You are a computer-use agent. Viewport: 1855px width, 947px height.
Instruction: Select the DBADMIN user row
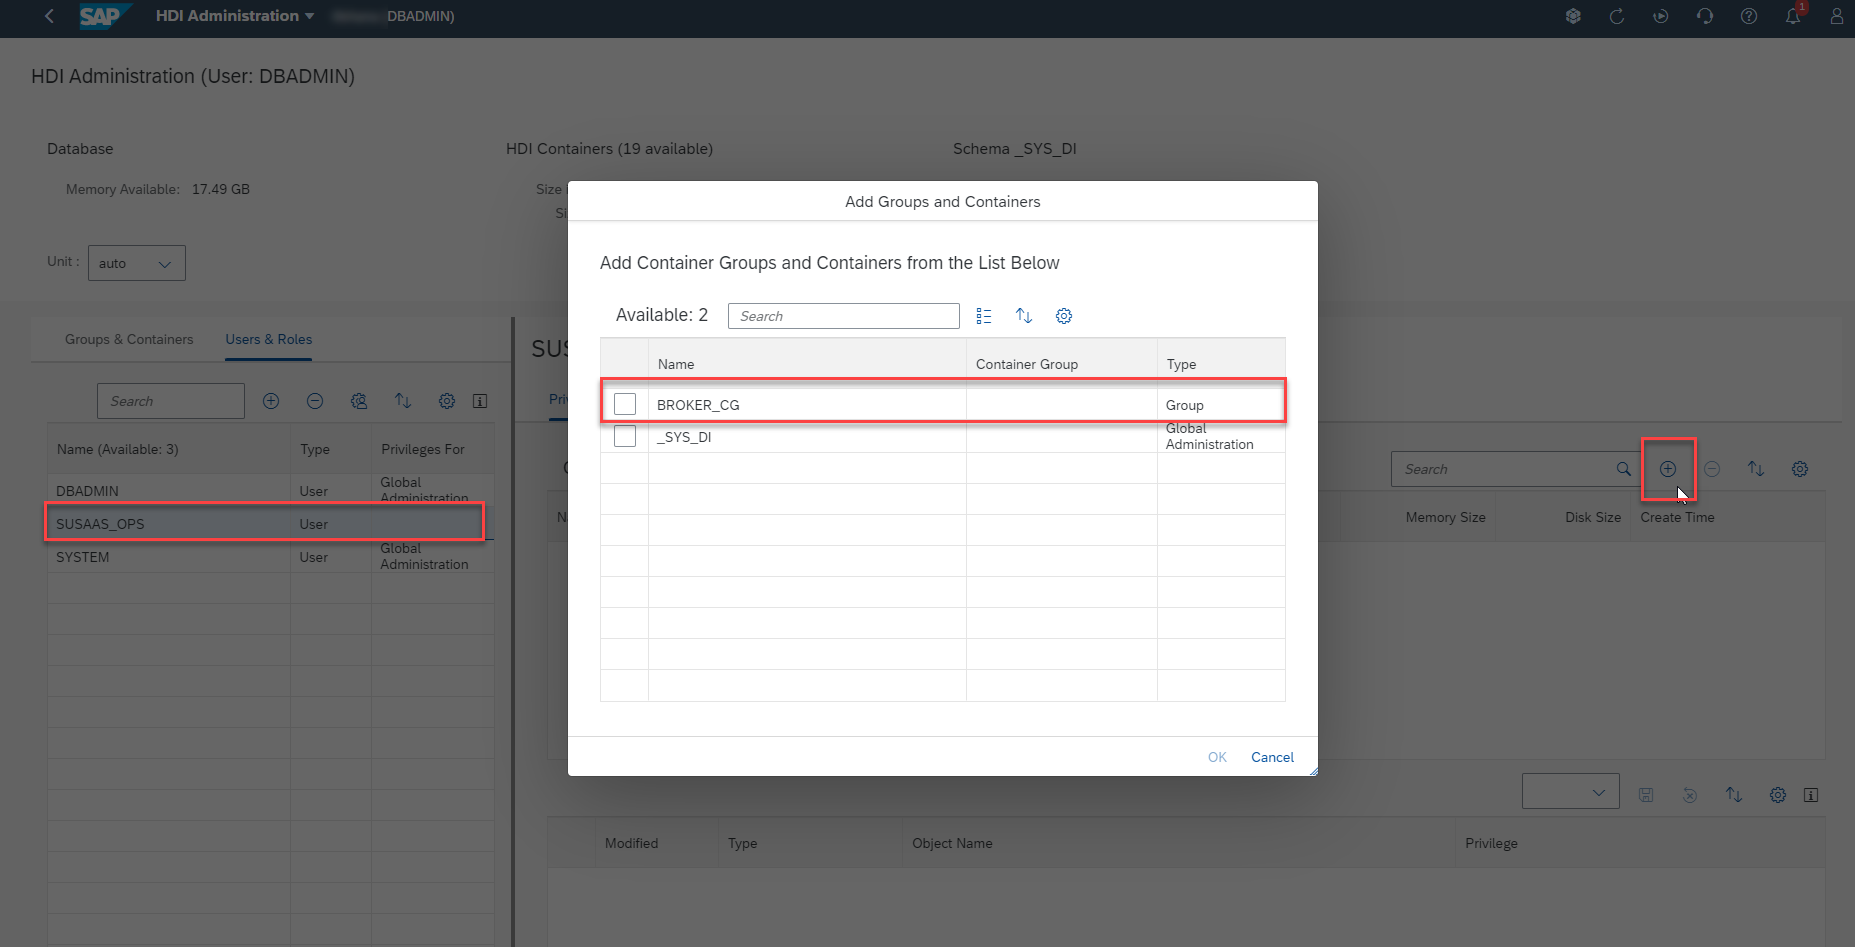tap(270, 490)
